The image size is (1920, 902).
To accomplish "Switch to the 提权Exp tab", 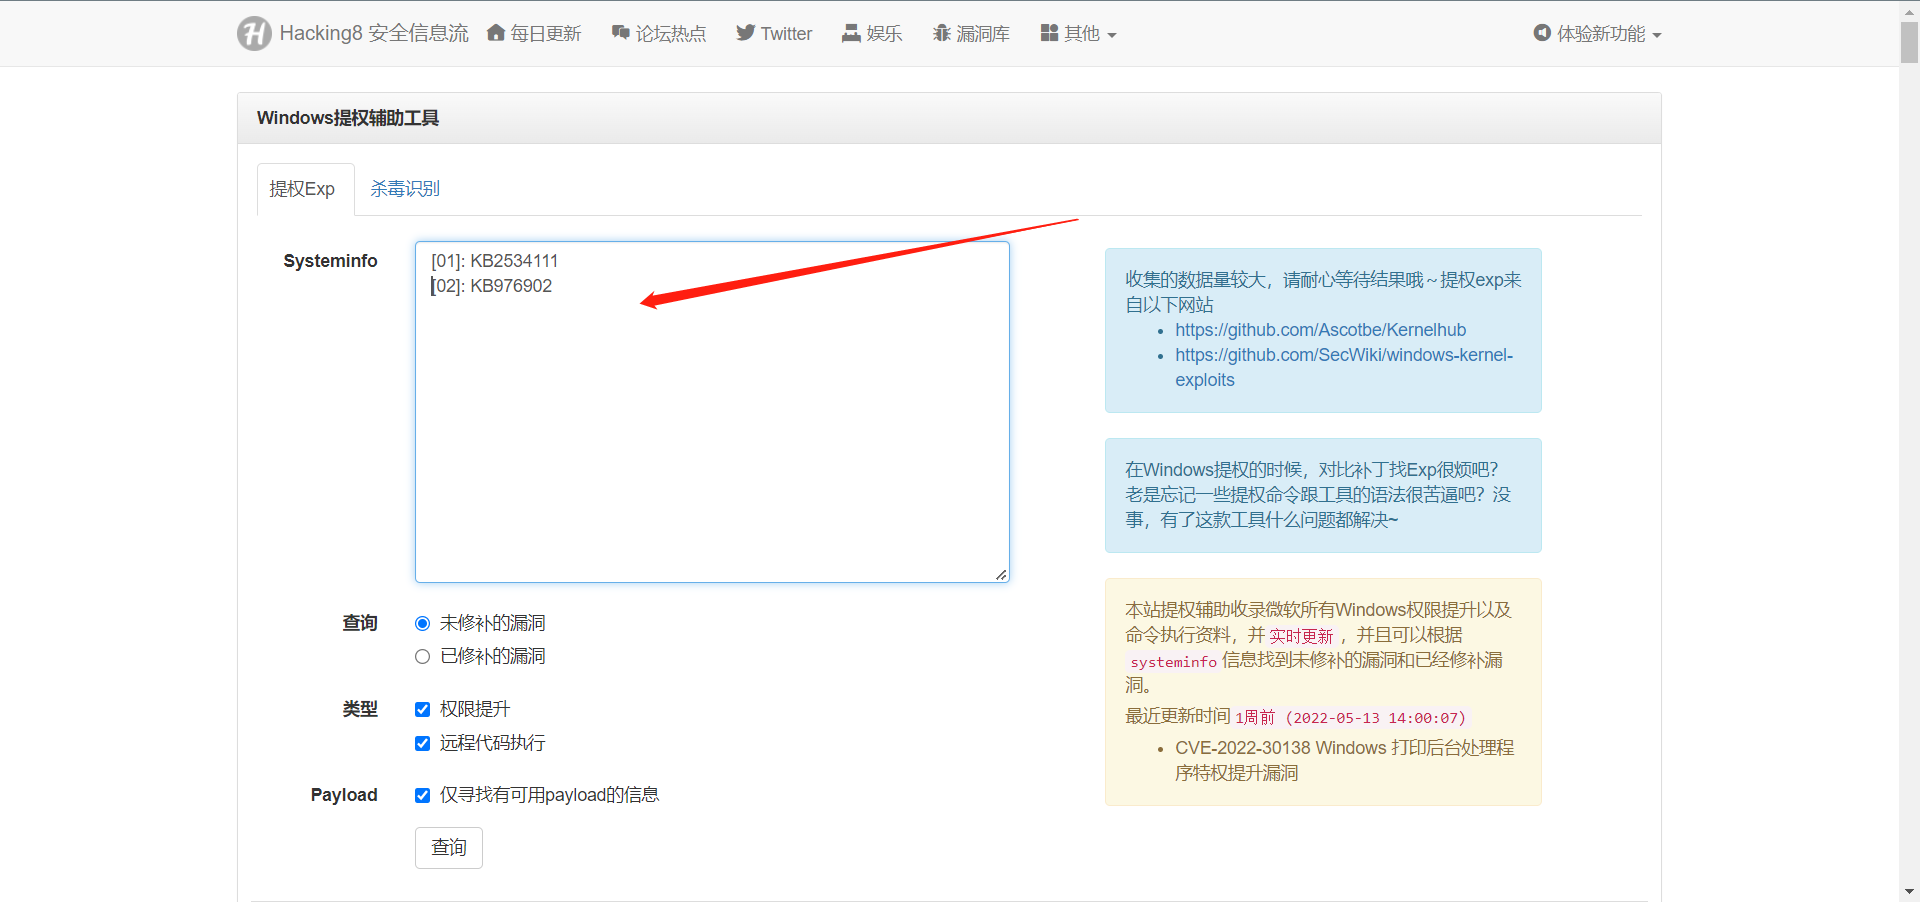I will pos(305,189).
